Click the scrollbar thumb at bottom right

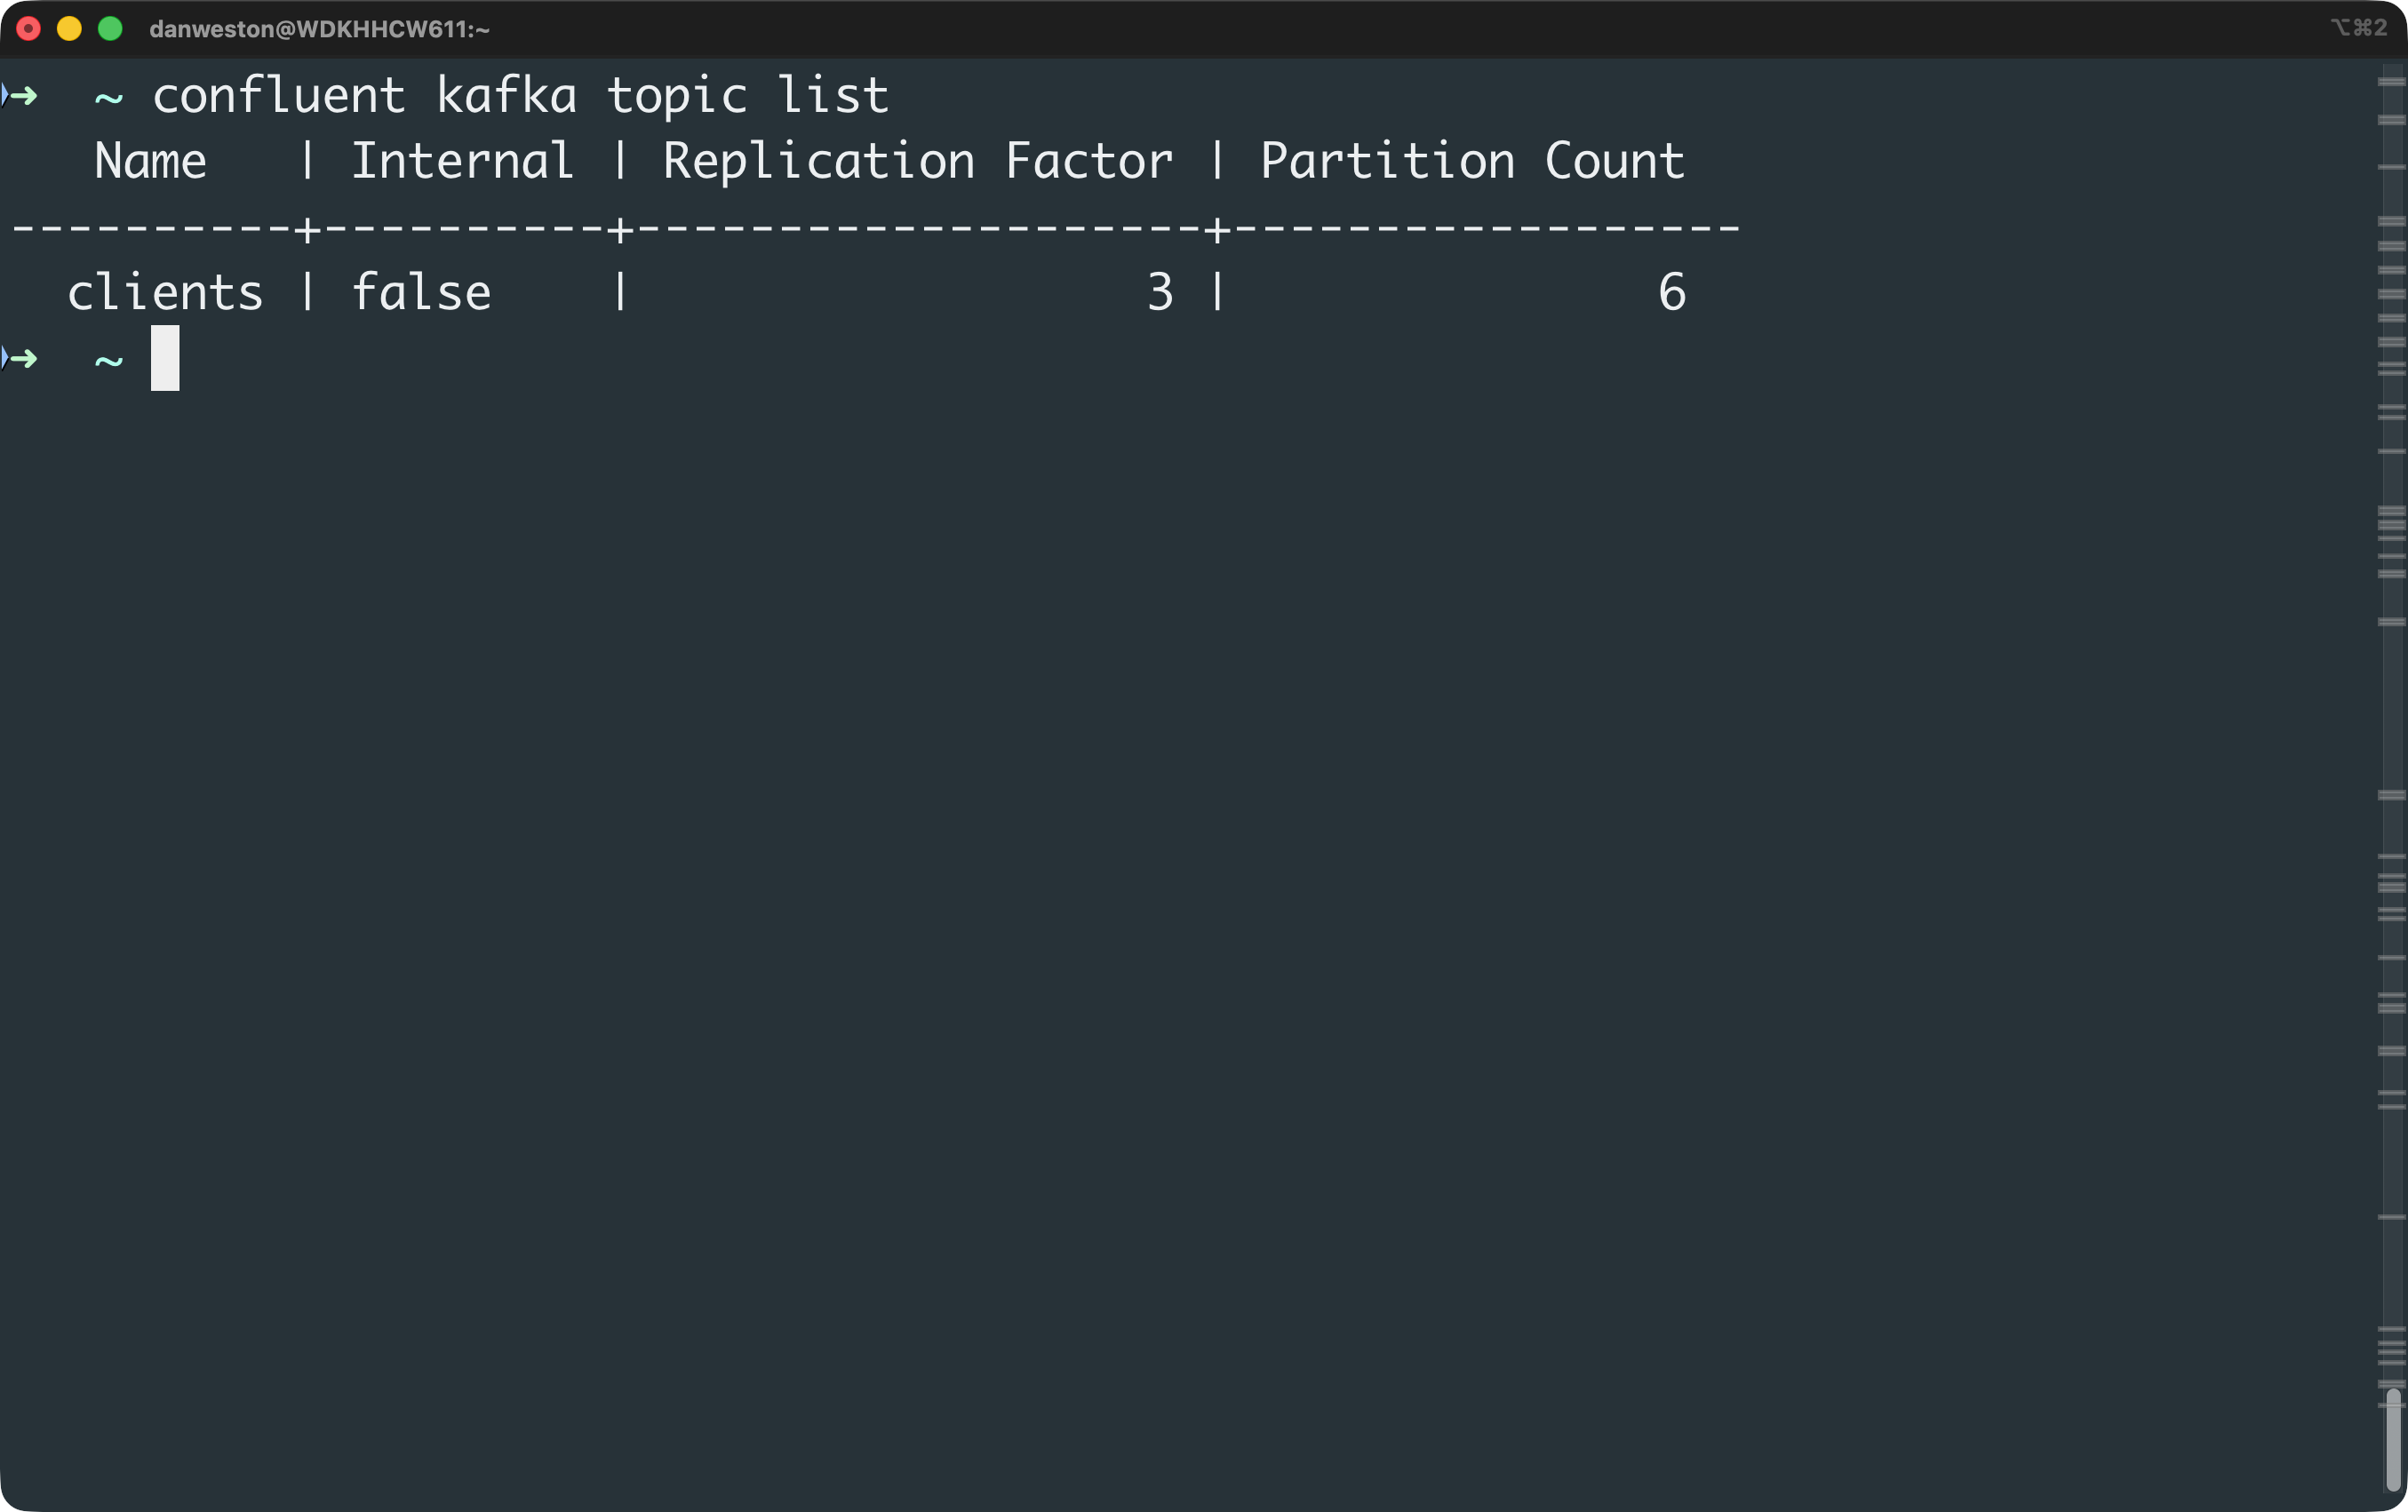click(2394, 1440)
